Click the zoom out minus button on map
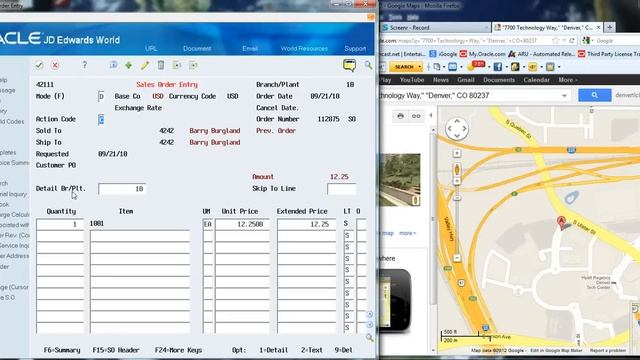The height and width of the screenshot is (360, 640). (457, 258)
